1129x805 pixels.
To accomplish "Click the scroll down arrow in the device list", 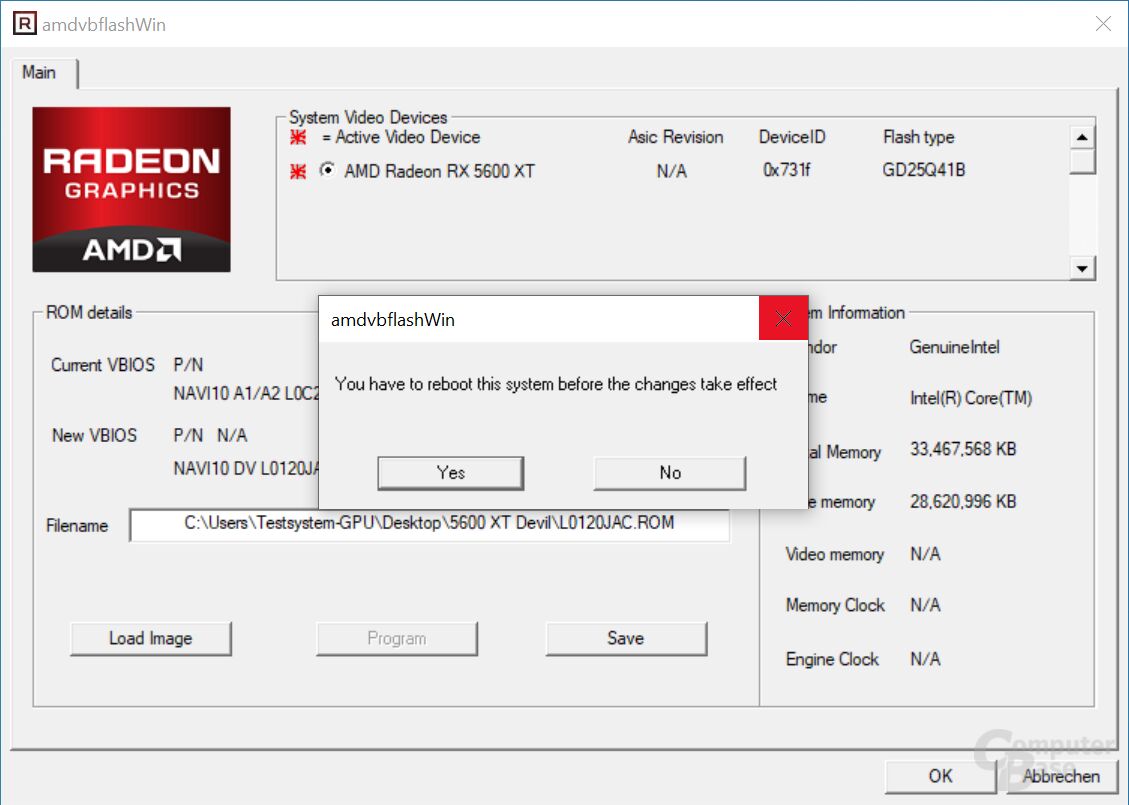I will tap(1082, 269).
